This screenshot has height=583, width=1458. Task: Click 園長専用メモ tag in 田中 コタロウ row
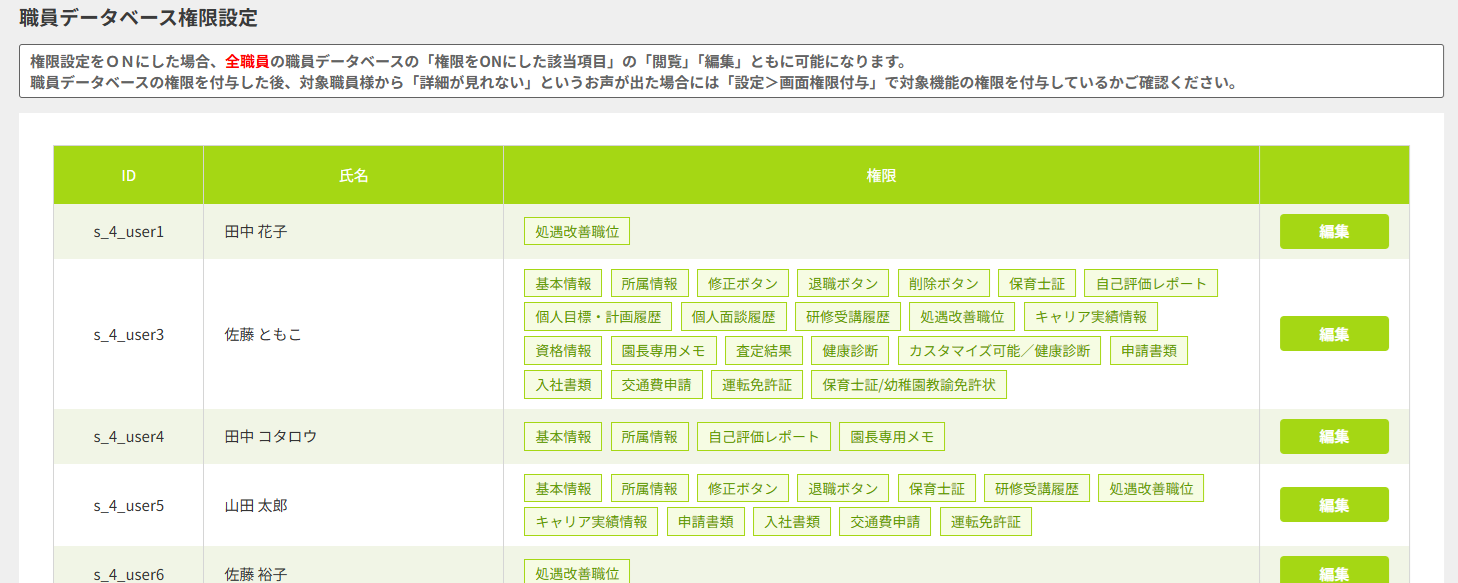892,436
